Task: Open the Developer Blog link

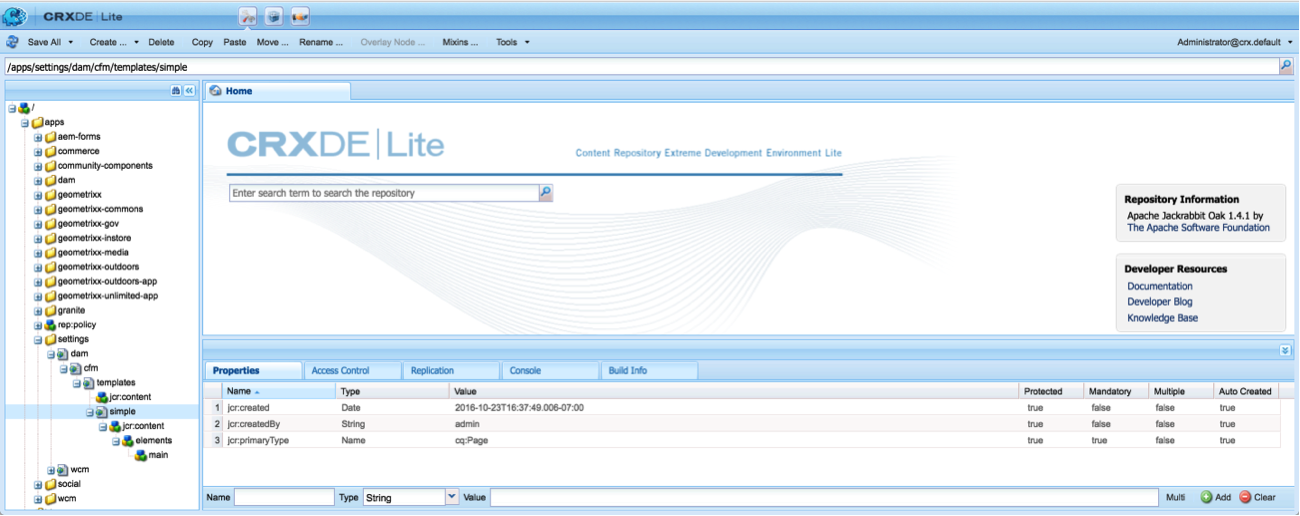Action: [1159, 302]
